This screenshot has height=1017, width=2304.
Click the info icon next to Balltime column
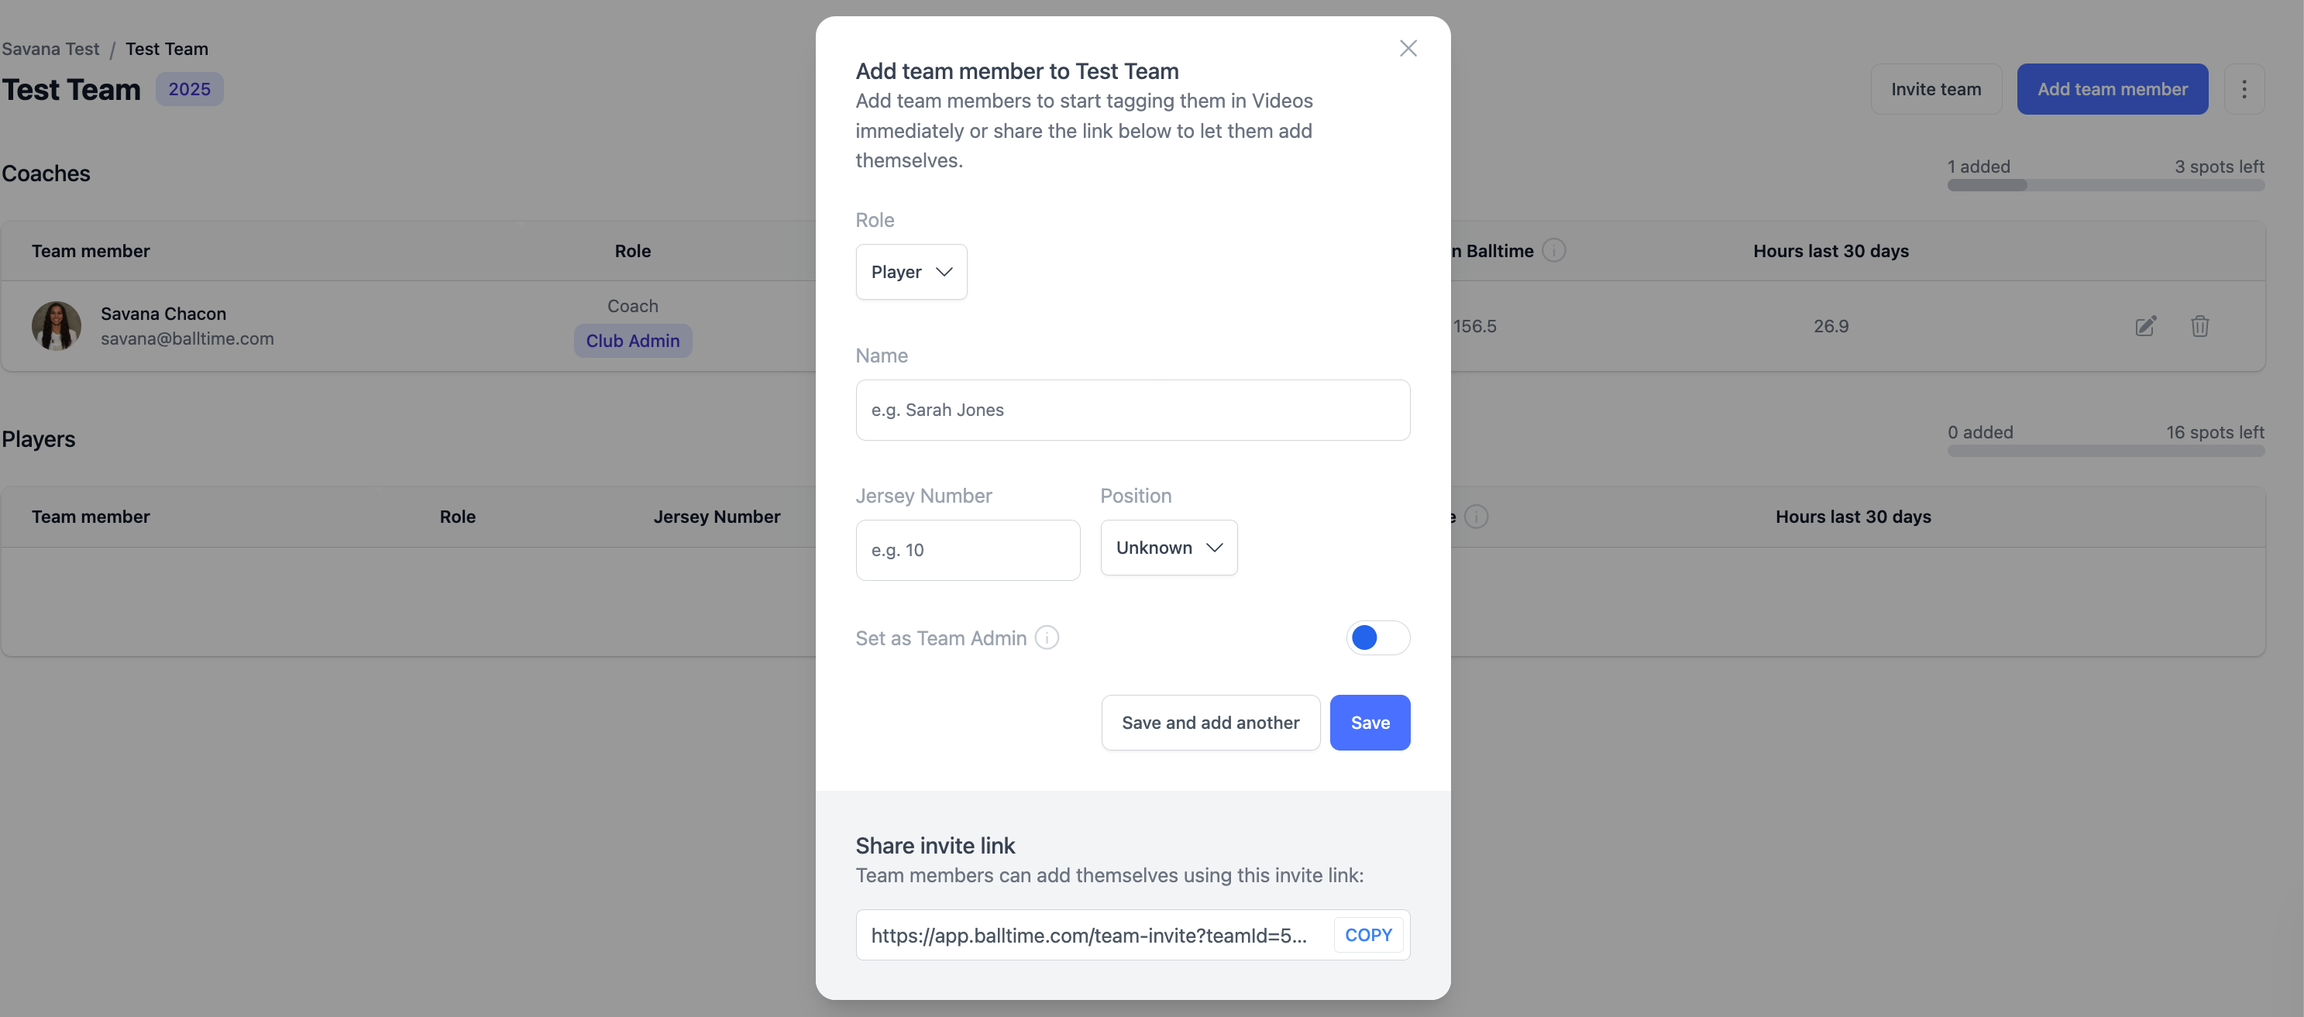[1553, 250]
